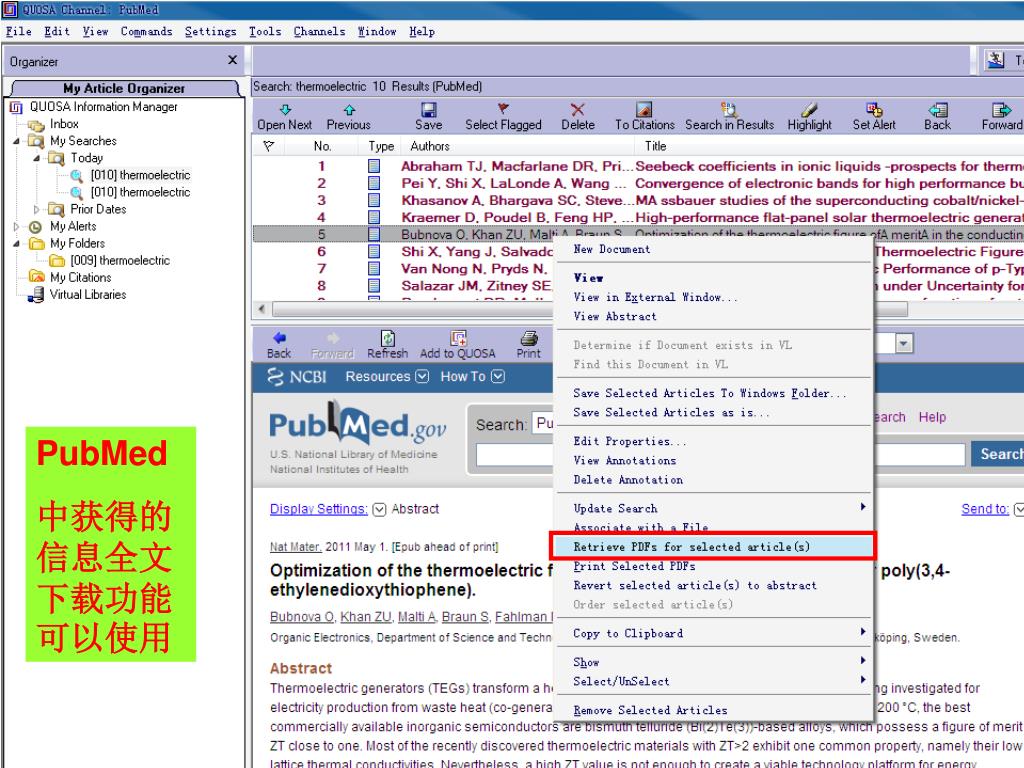Click author link Bubnova O
Screen dimensions: 1024x768
pyautogui.click(x=302, y=616)
